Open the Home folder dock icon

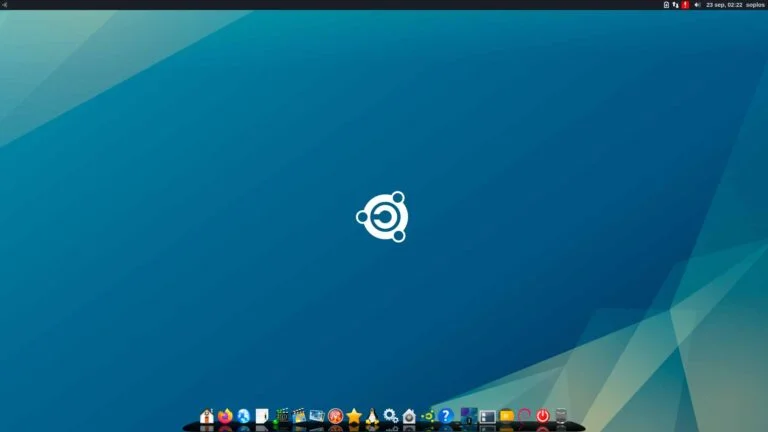coord(207,416)
